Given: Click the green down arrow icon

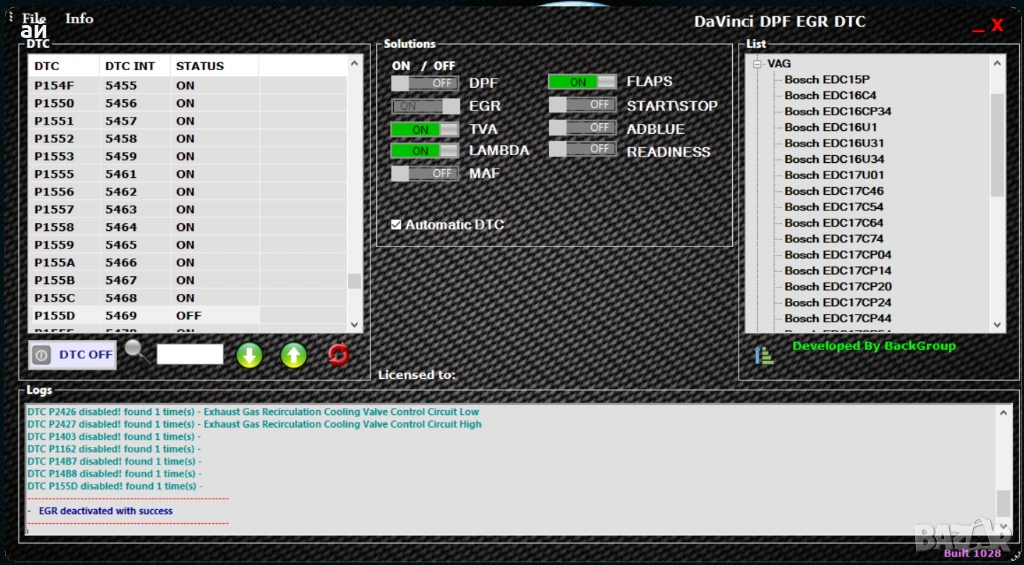Looking at the screenshot, I should (249, 355).
